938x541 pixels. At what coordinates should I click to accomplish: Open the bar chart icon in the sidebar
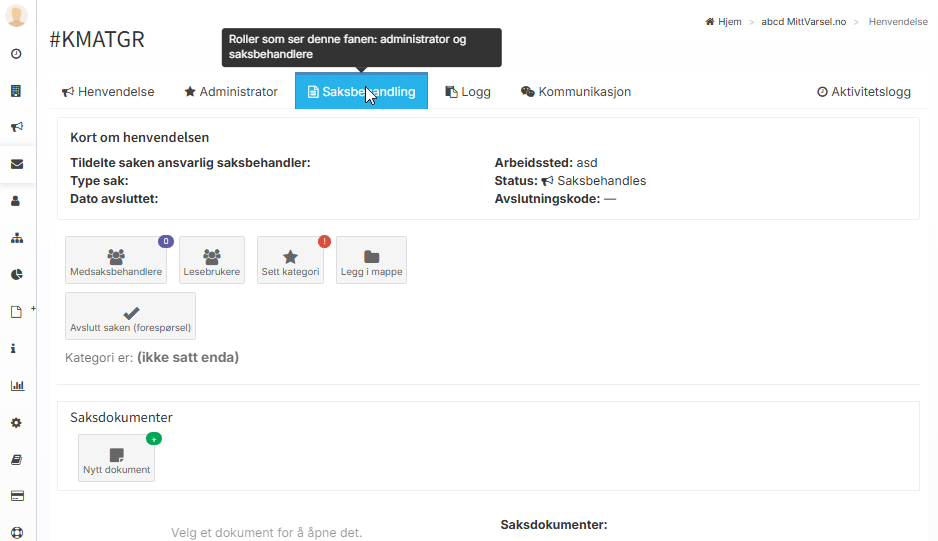pos(16,385)
